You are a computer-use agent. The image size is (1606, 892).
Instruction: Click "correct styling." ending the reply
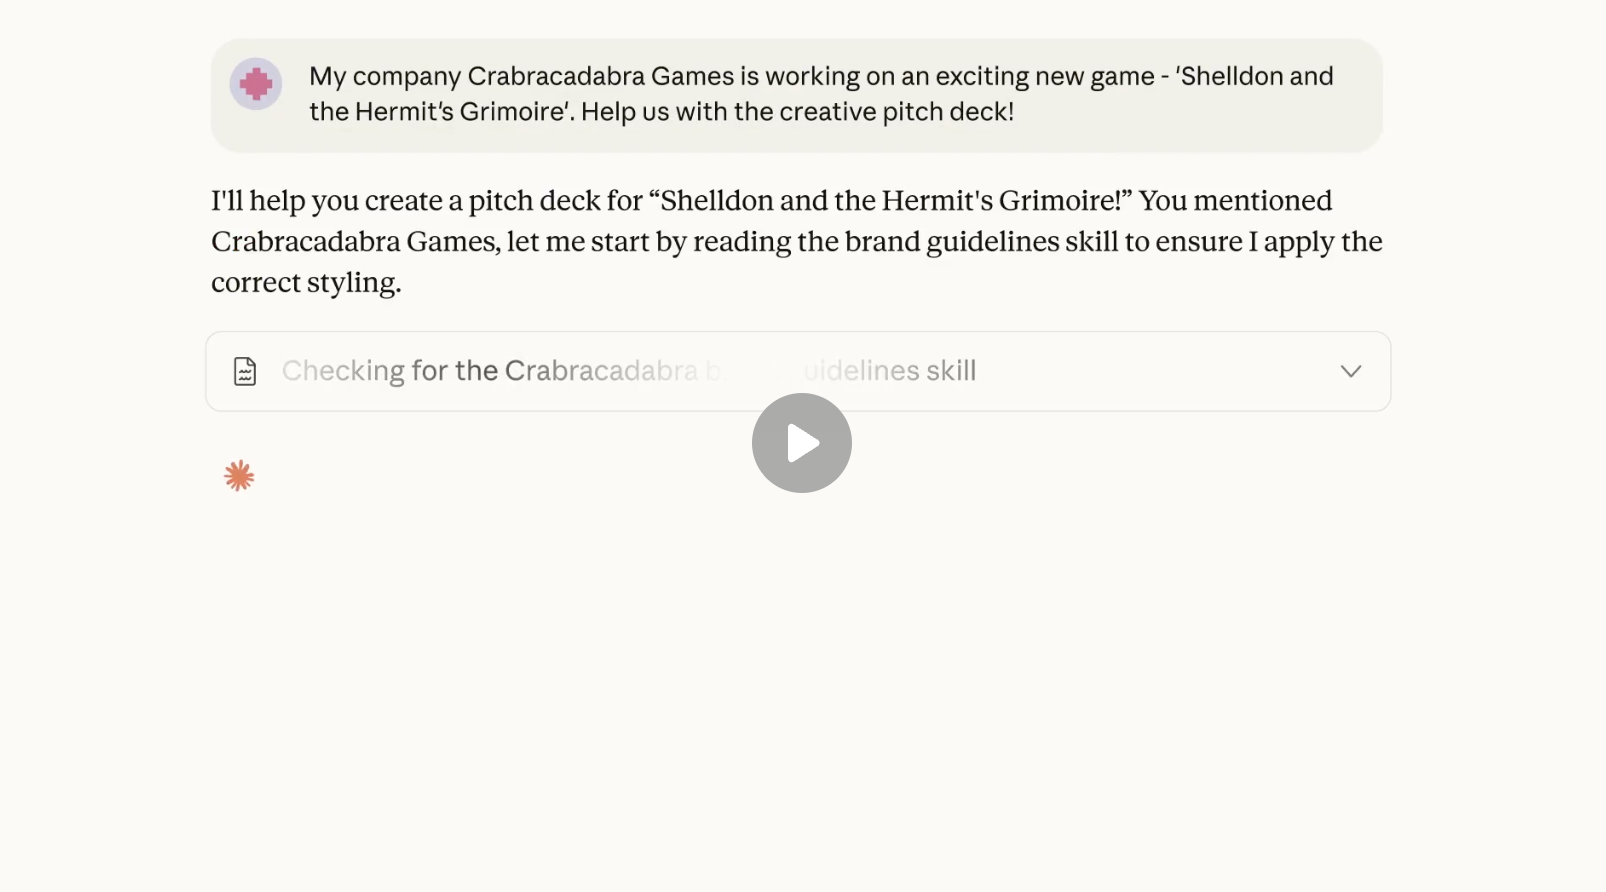tap(306, 283)
